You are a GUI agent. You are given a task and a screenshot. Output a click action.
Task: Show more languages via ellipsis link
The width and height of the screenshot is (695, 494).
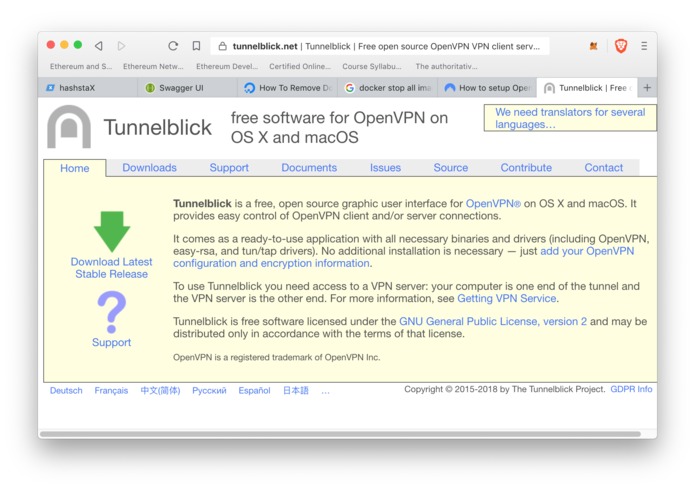tap(326, 391)
